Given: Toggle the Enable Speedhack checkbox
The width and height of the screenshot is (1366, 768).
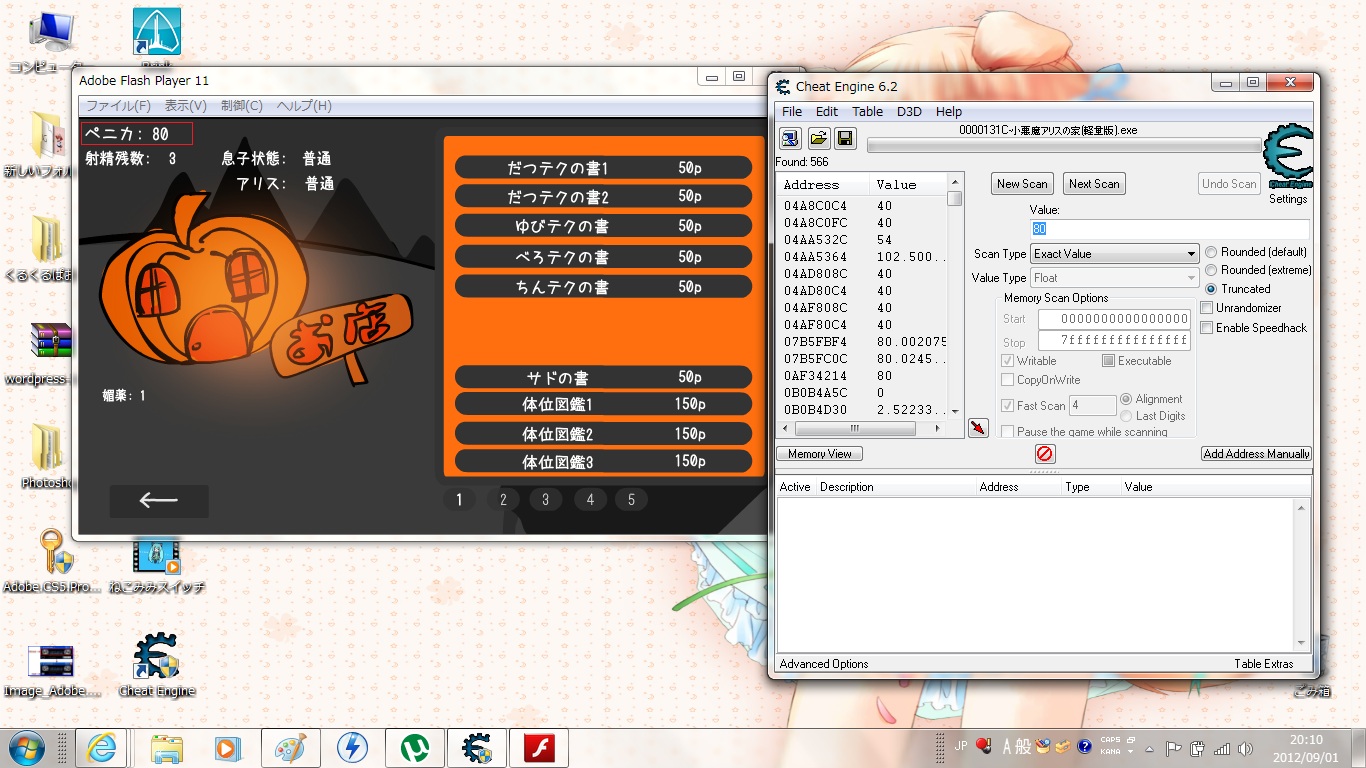Looking at the screenshot, I should pyautogui.click(x=1207, y=328).
